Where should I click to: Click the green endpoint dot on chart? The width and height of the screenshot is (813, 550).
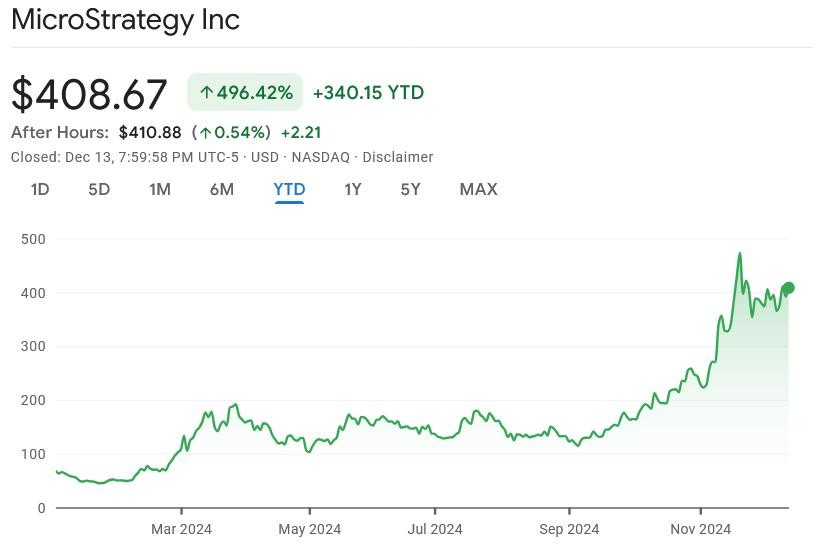788,288
